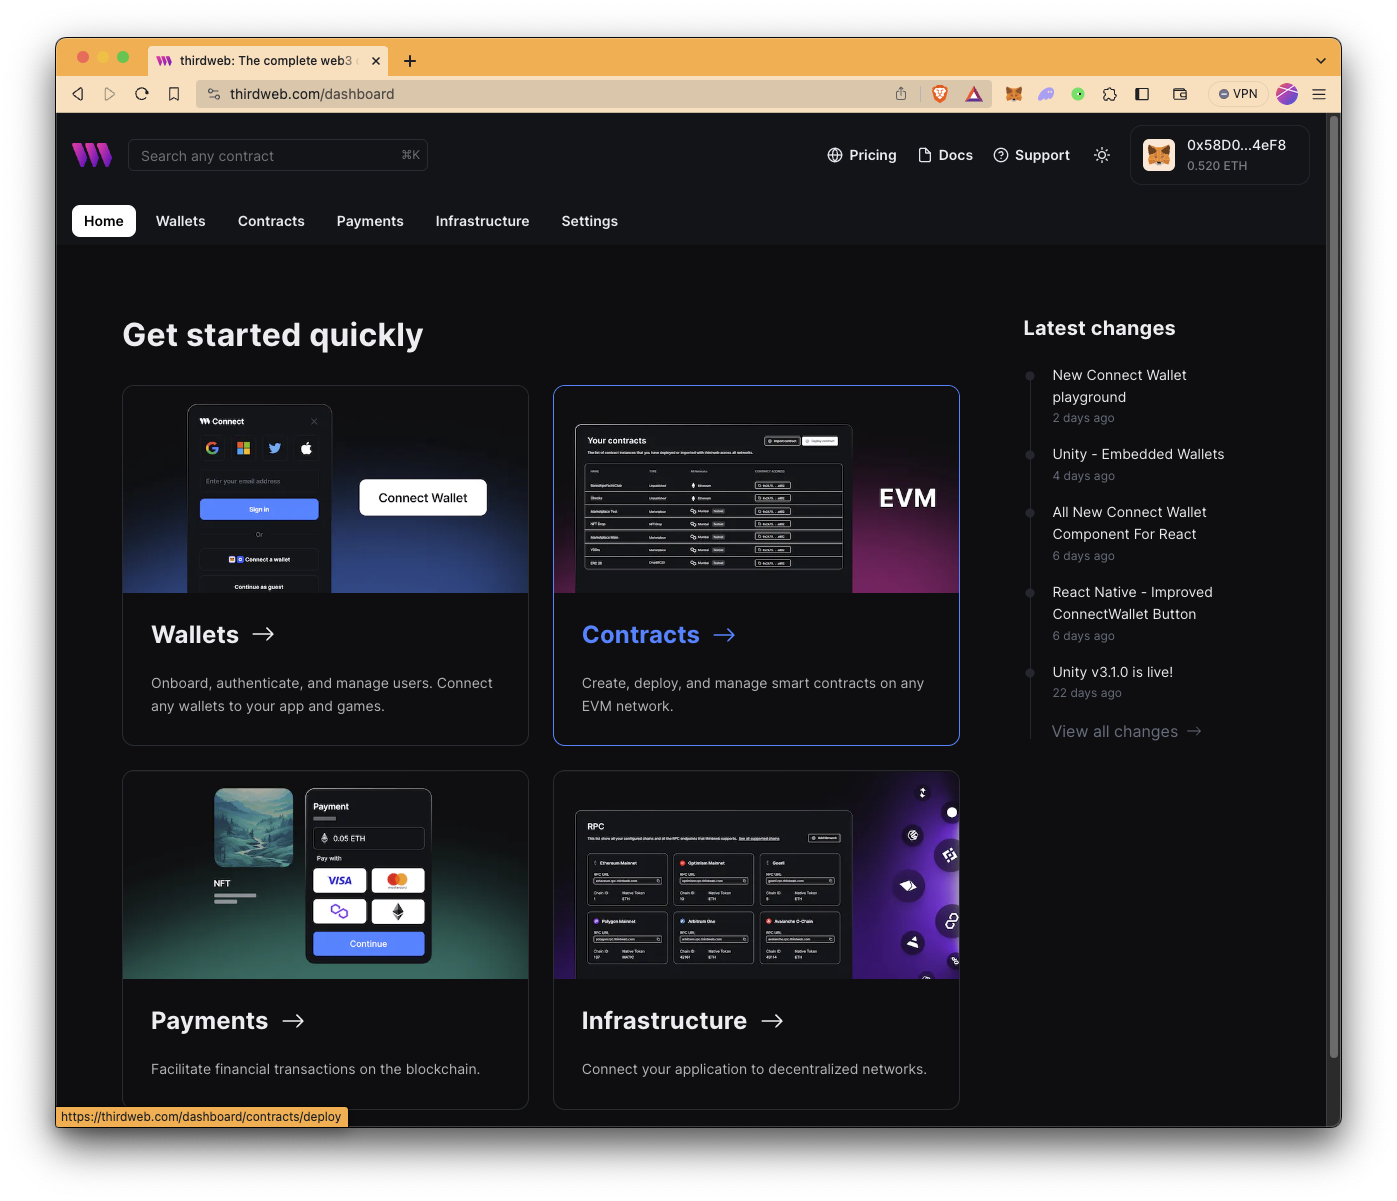Close the thirdweb browser tab
This screenshot has height=1201, width=1397.
point(376,61)
